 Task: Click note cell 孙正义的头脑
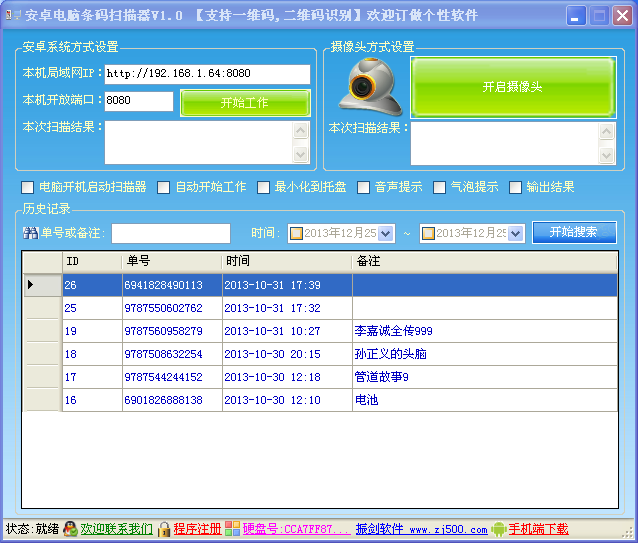[x=485, y=354]
